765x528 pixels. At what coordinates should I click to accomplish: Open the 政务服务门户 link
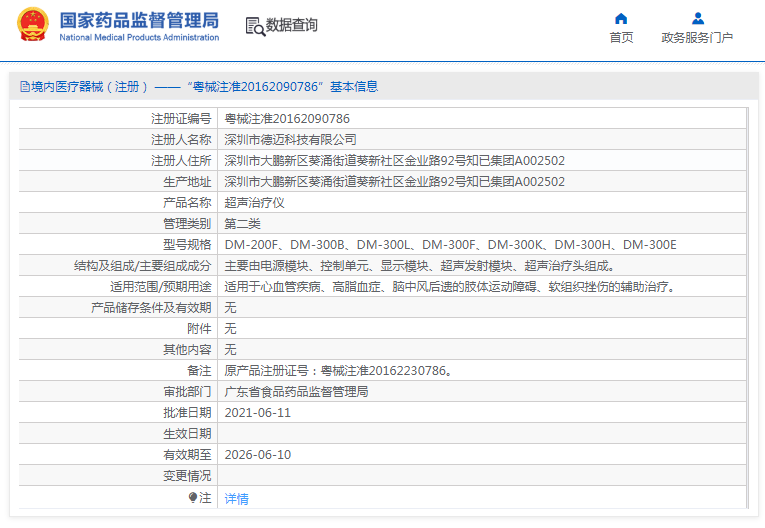pyautogui.click(x=697, y=38)
